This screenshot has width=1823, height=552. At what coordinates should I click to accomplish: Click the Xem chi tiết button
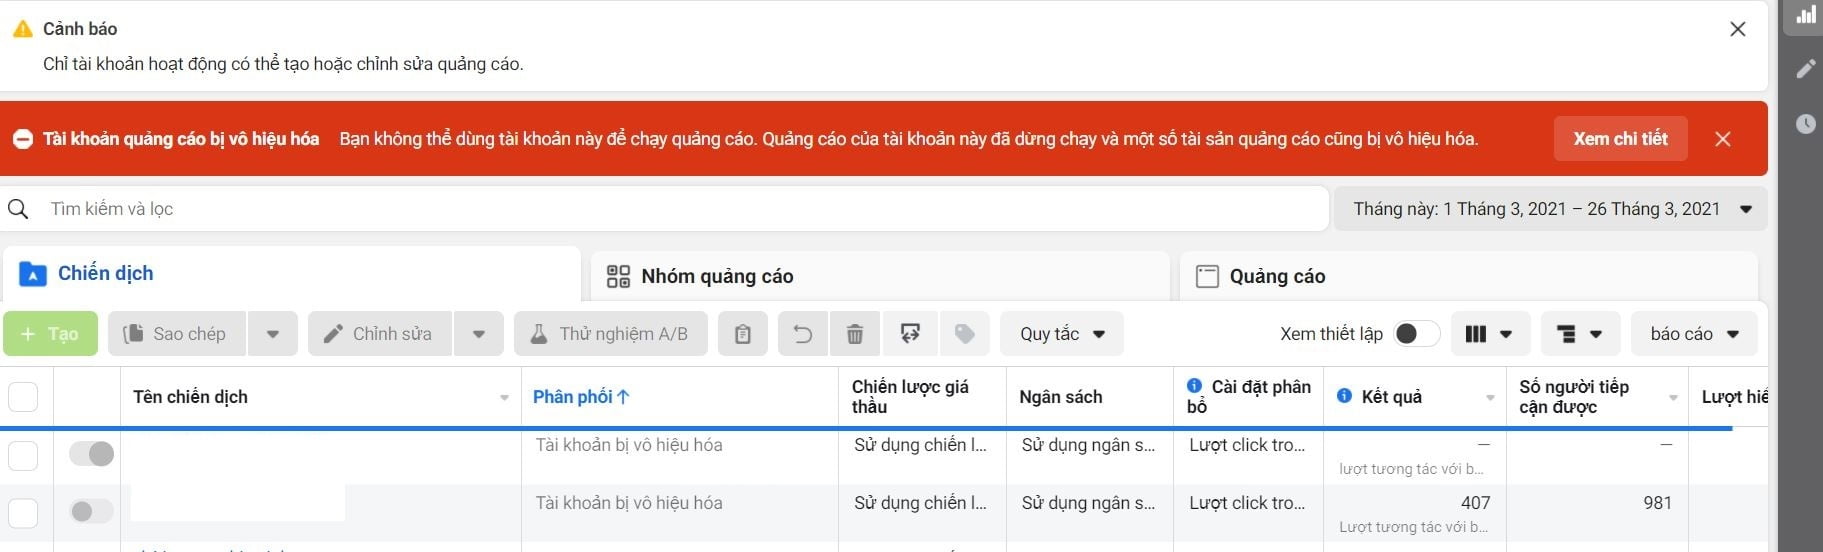(1620, 139)
